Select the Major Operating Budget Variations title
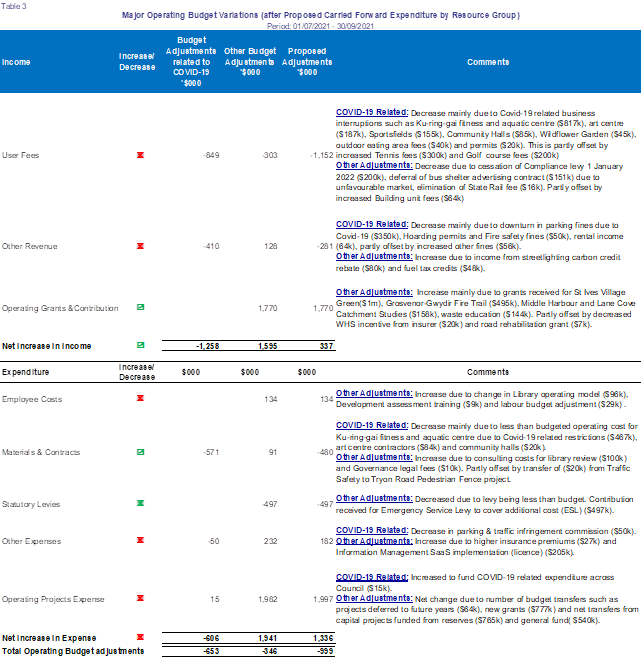Image resolution: width=642 pixels, height=658 pixels. point(321,15)
